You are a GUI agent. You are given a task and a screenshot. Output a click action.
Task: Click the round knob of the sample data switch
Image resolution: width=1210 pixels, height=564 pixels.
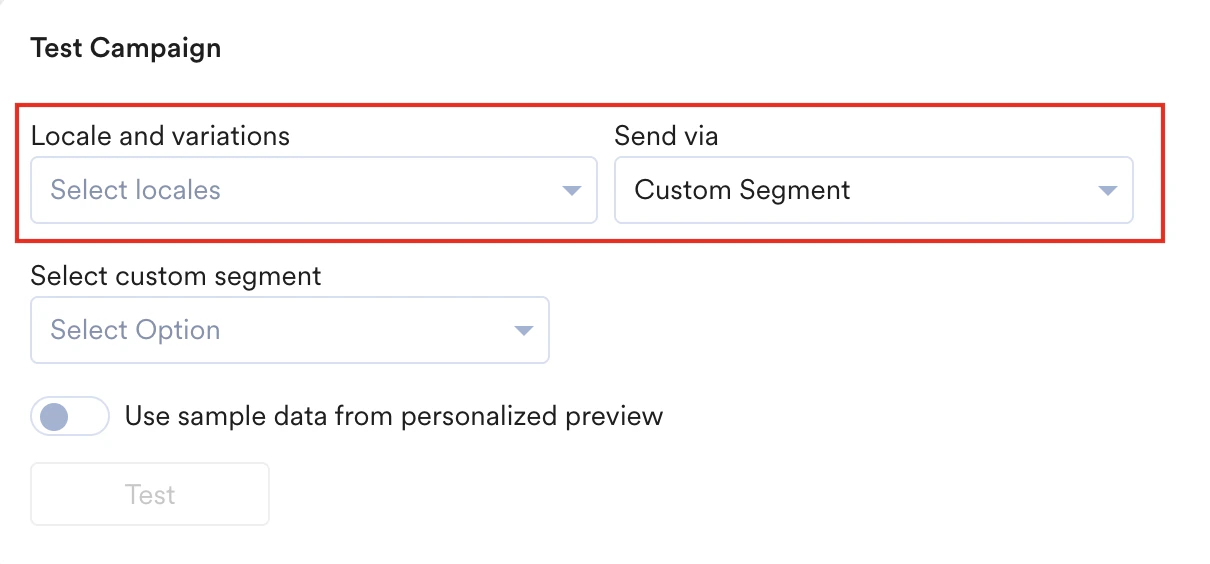click(53, 416)
